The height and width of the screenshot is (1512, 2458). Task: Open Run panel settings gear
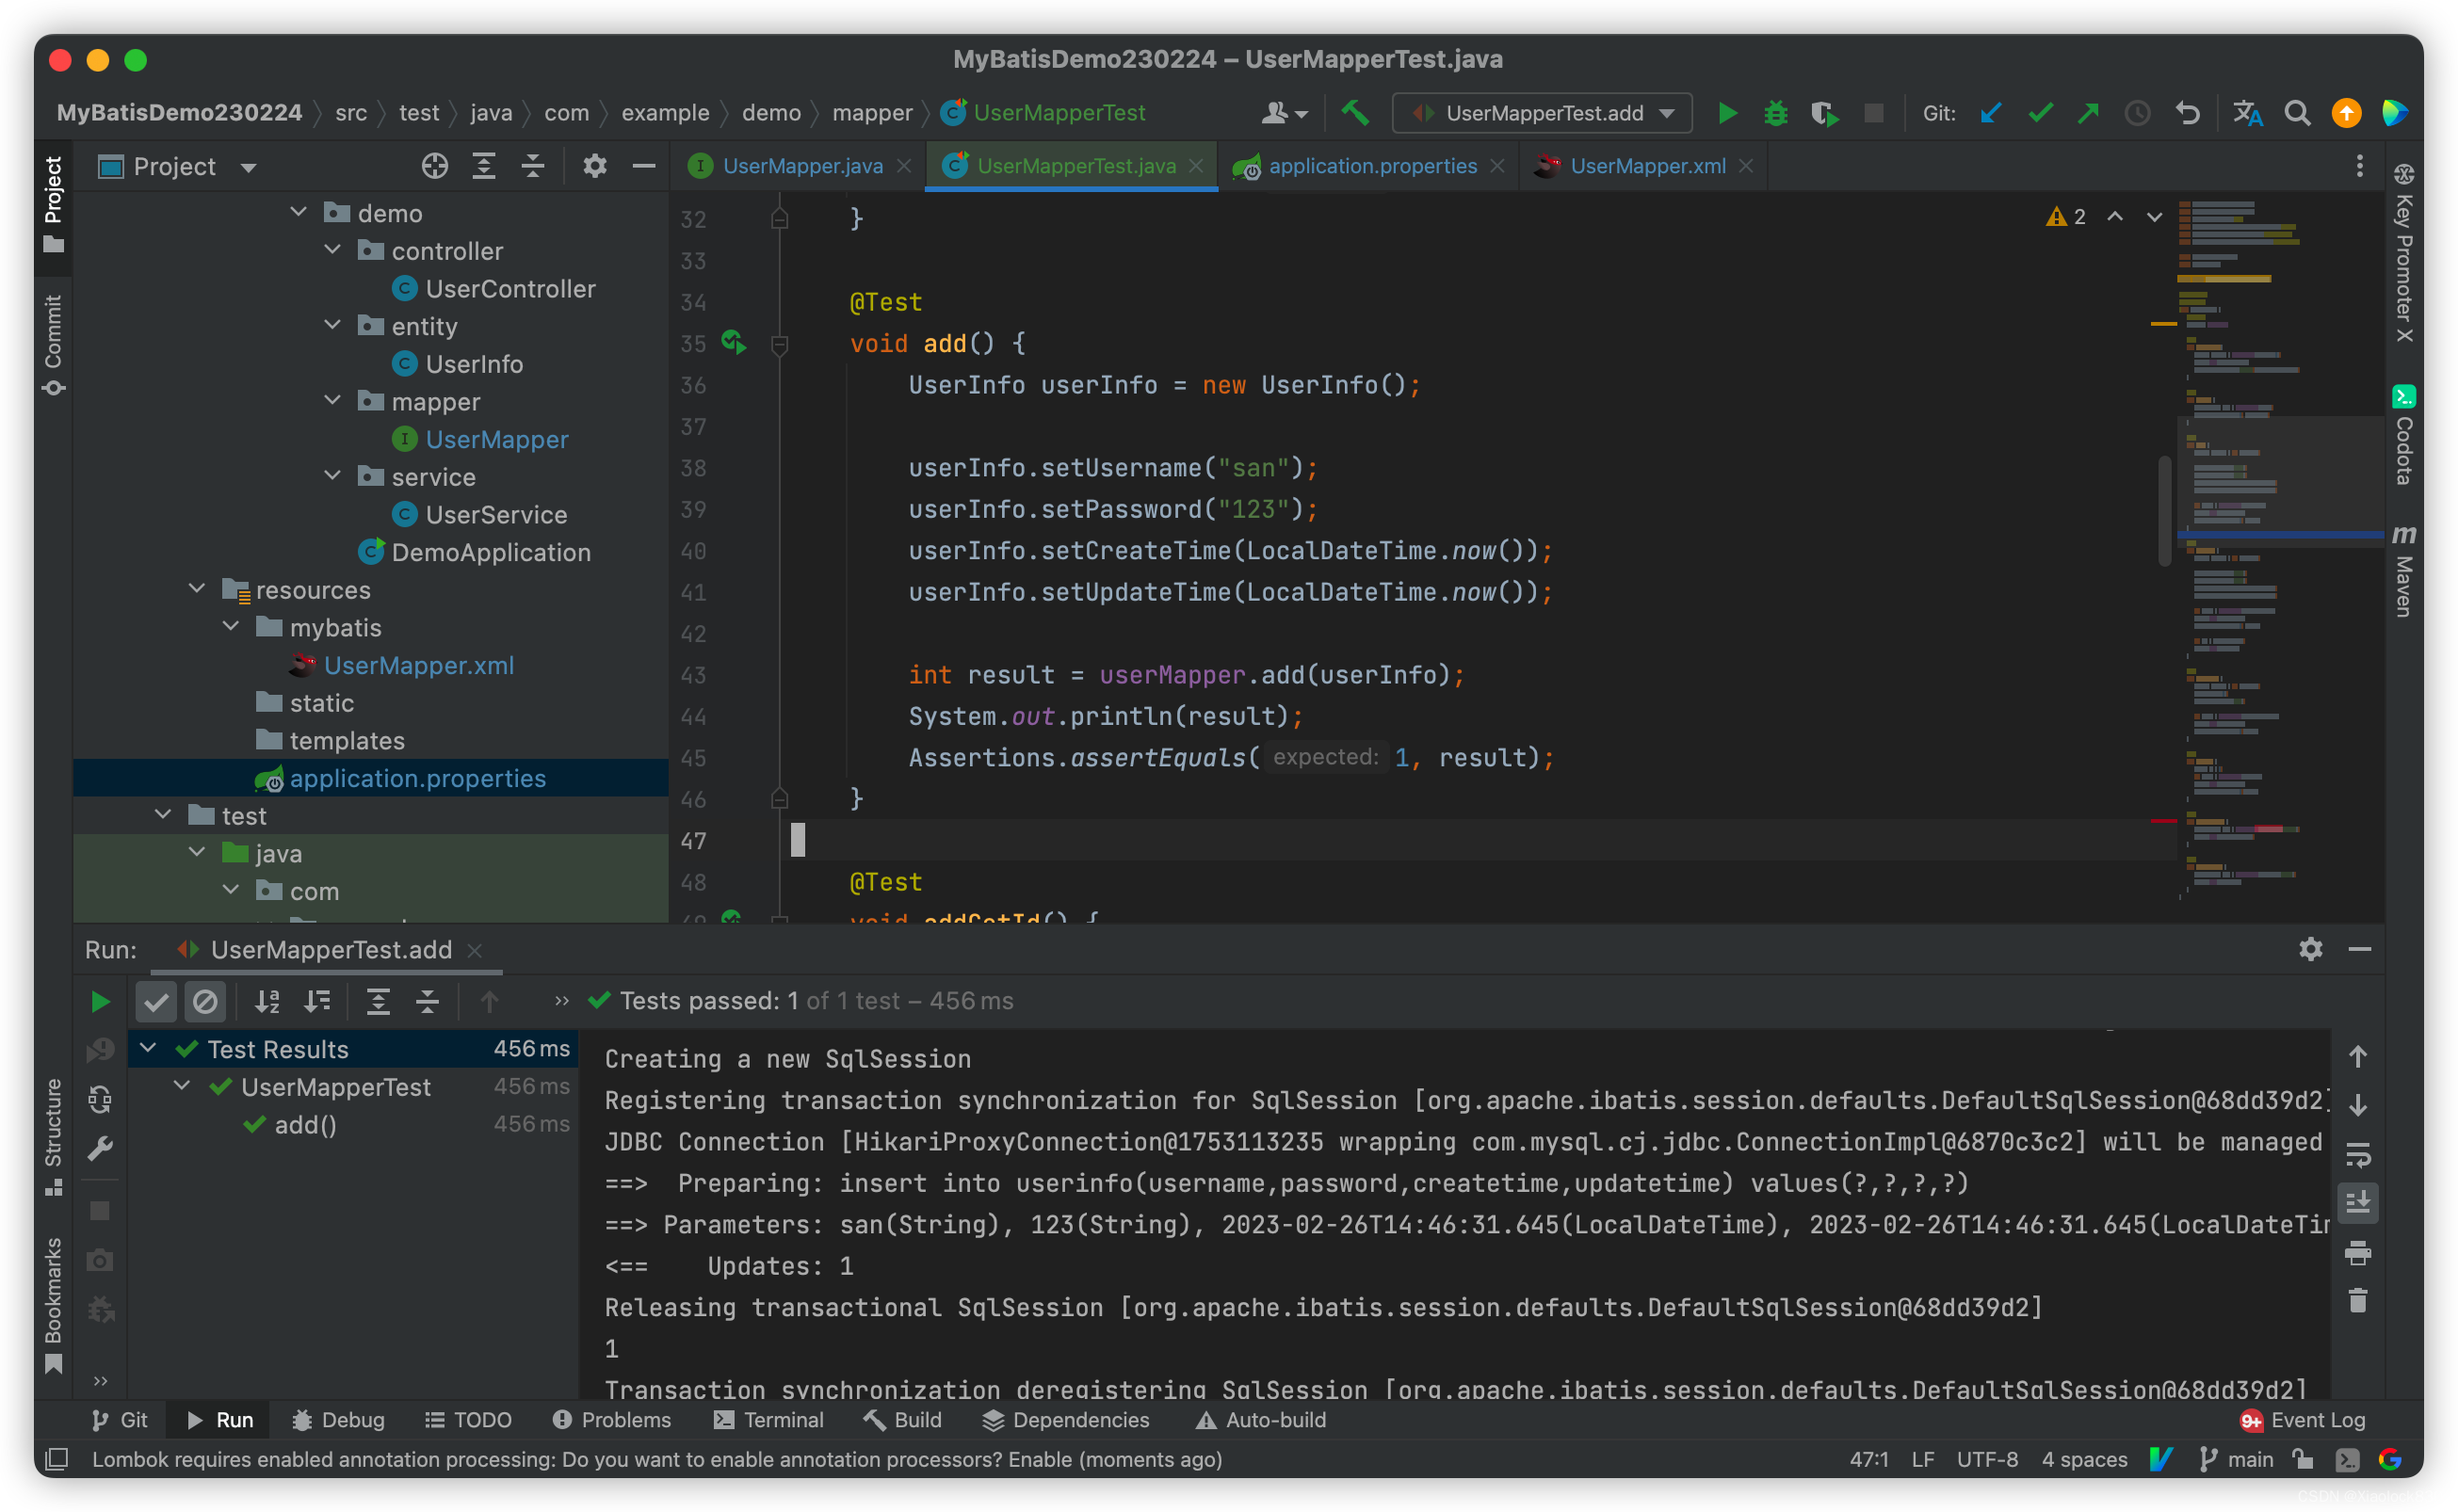pyautogui.click(x=2310, y=949)
